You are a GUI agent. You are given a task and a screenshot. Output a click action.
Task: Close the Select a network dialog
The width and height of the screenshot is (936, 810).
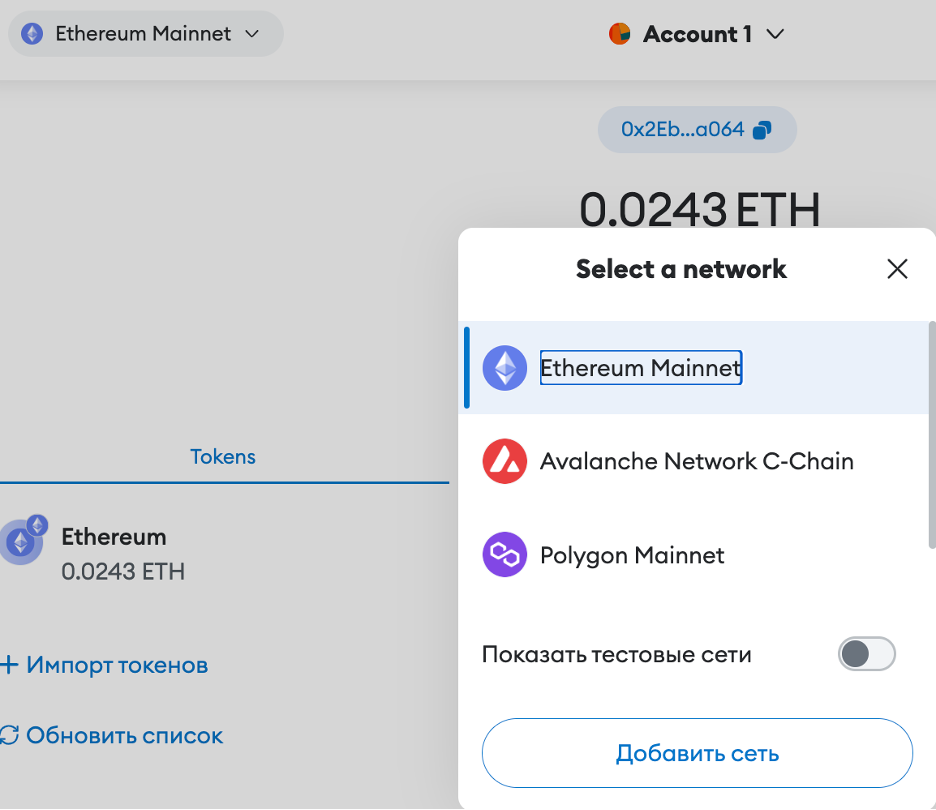pyautogui.click(x=897, y=269)
